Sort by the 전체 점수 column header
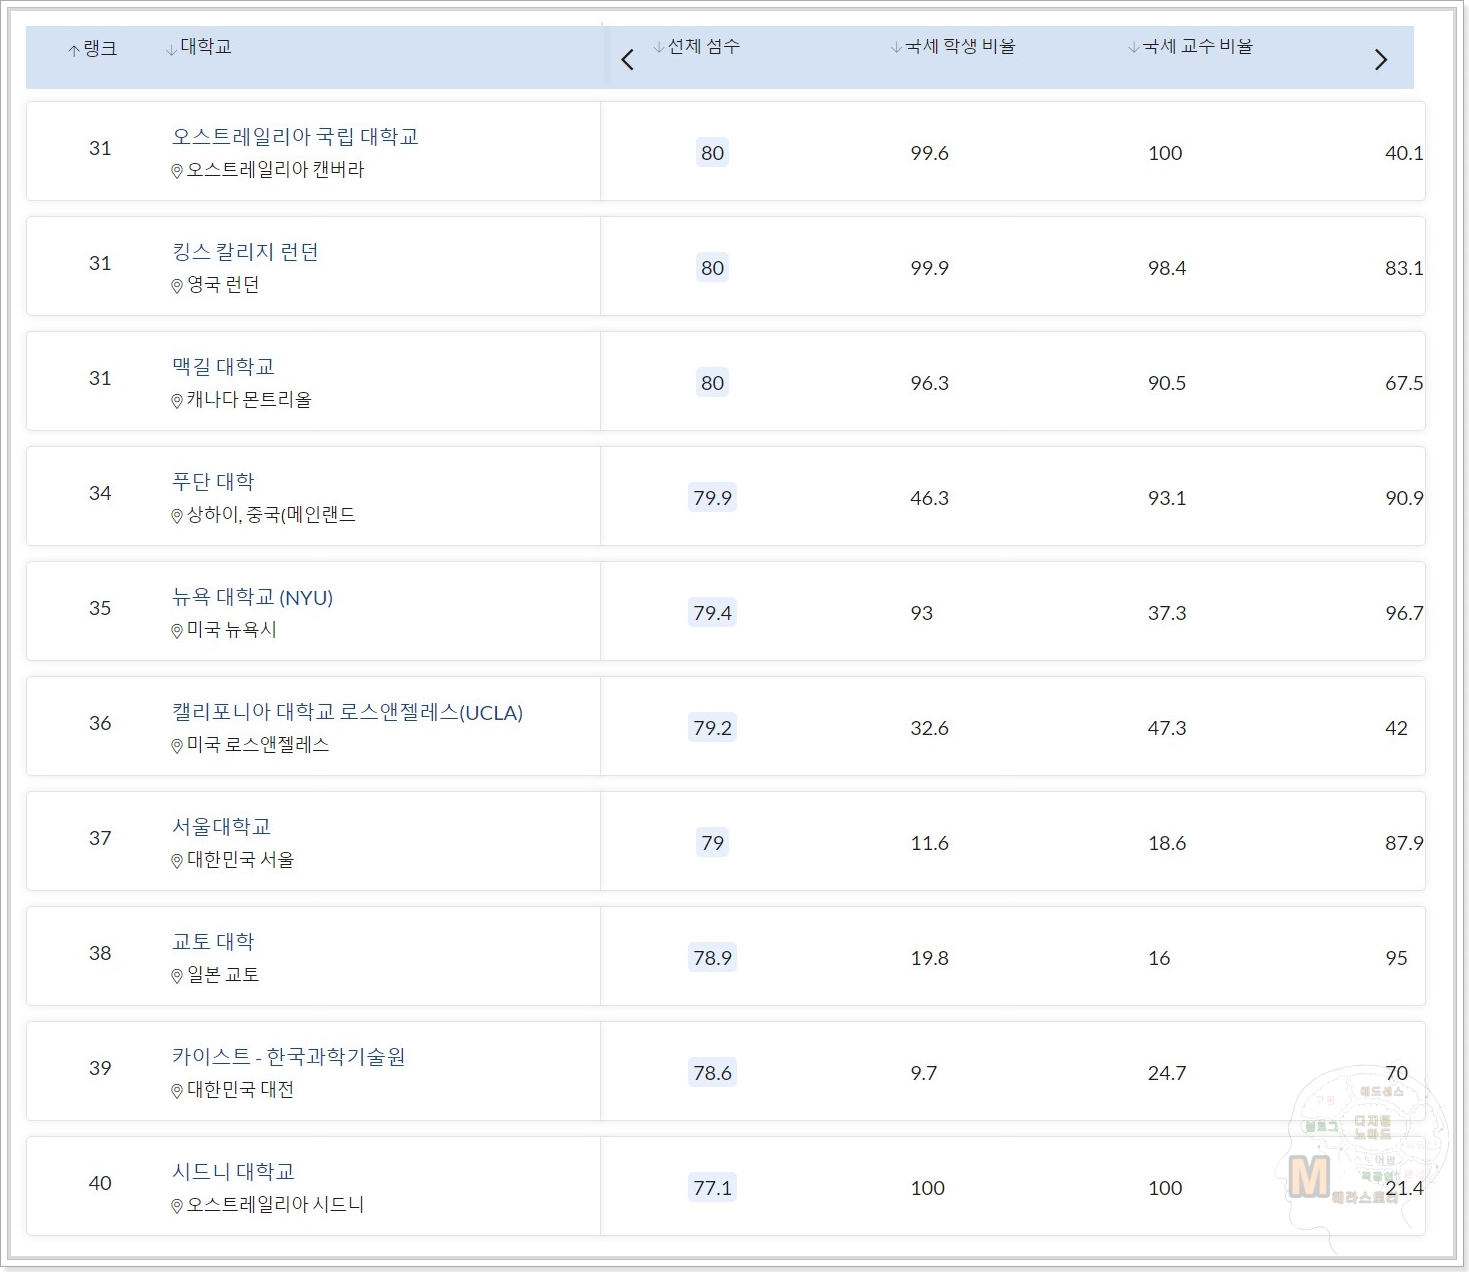The width and height of the screenshot is (1469, 1272). tap(696, 47)
